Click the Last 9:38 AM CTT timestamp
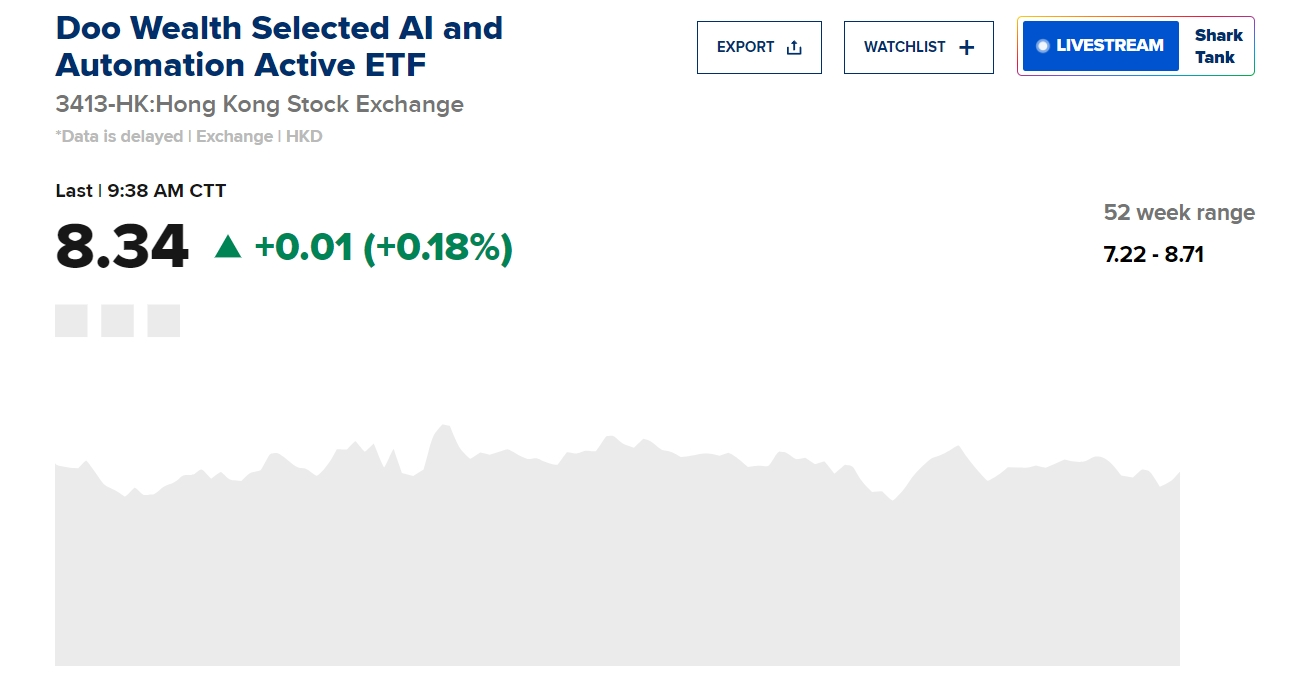 [141, 190]
